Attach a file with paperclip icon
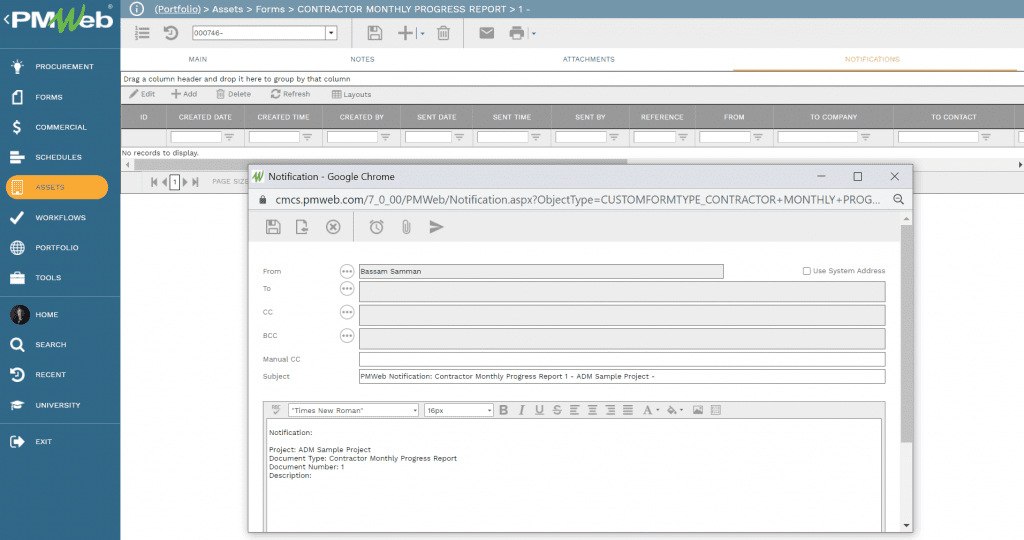Viewport: 1024px width, 540px height. tap(406, 227)
